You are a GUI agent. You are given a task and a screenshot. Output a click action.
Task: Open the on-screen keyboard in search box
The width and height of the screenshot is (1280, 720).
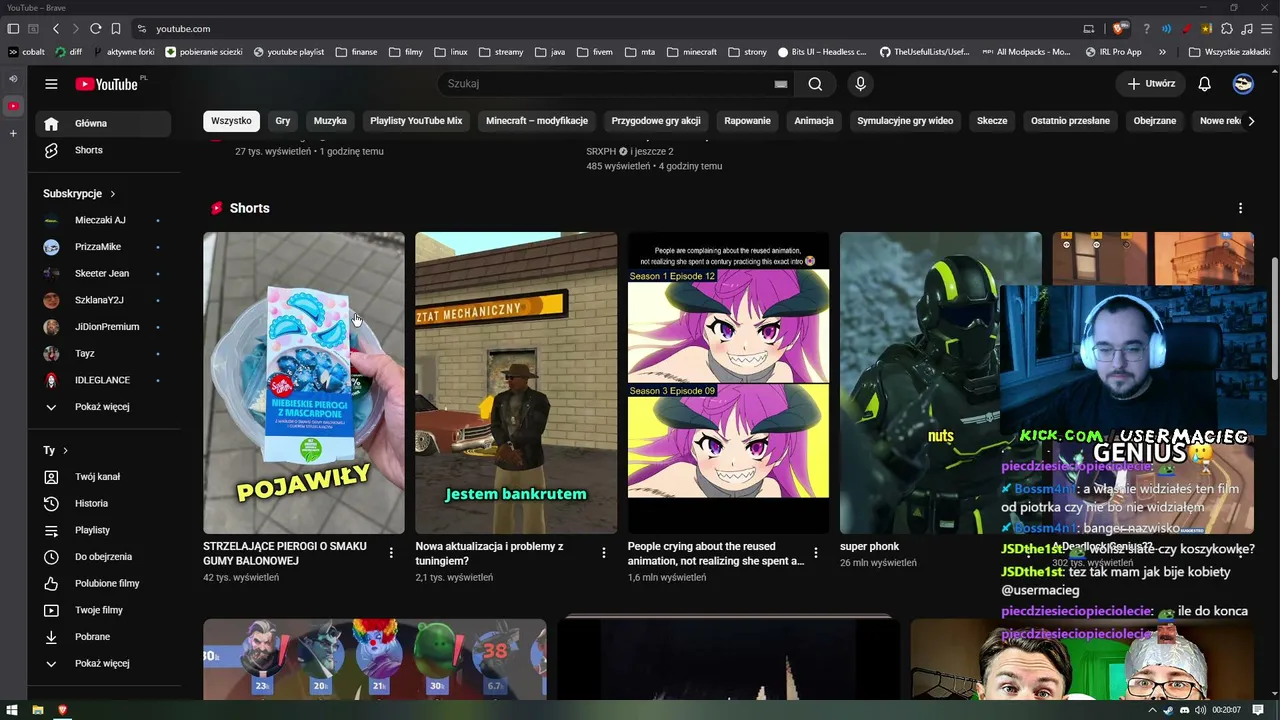coord(781,84)
